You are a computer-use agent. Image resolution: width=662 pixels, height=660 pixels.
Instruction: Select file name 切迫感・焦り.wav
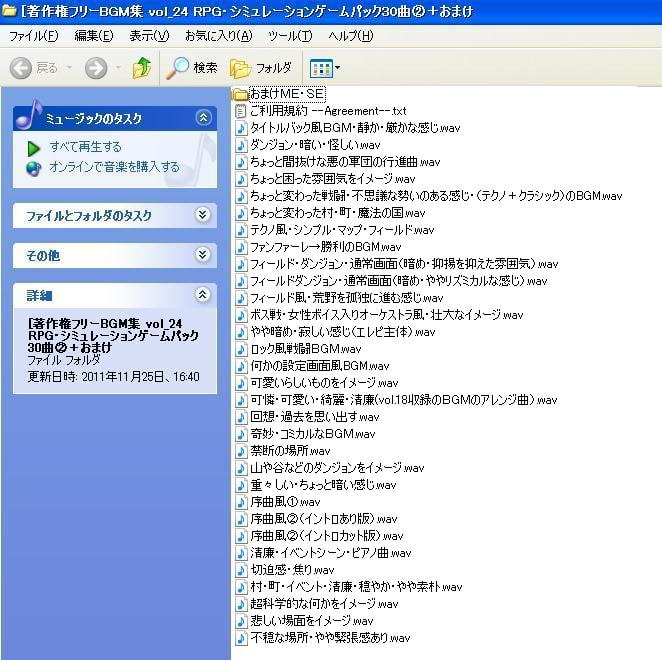pyautogui.click(x=292, y=570)
